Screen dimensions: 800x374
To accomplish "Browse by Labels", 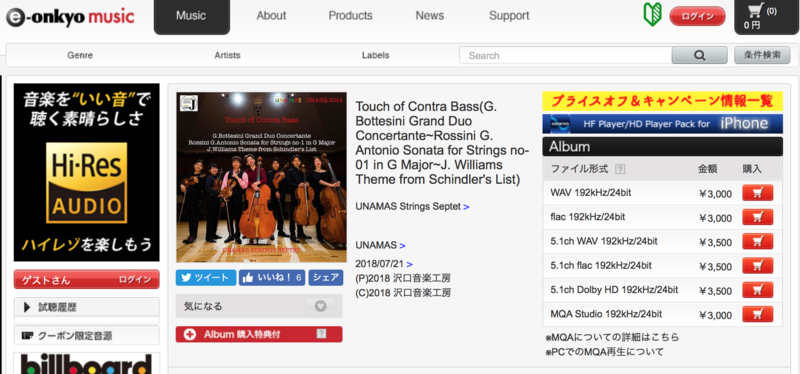I will (x=376, y=55).
